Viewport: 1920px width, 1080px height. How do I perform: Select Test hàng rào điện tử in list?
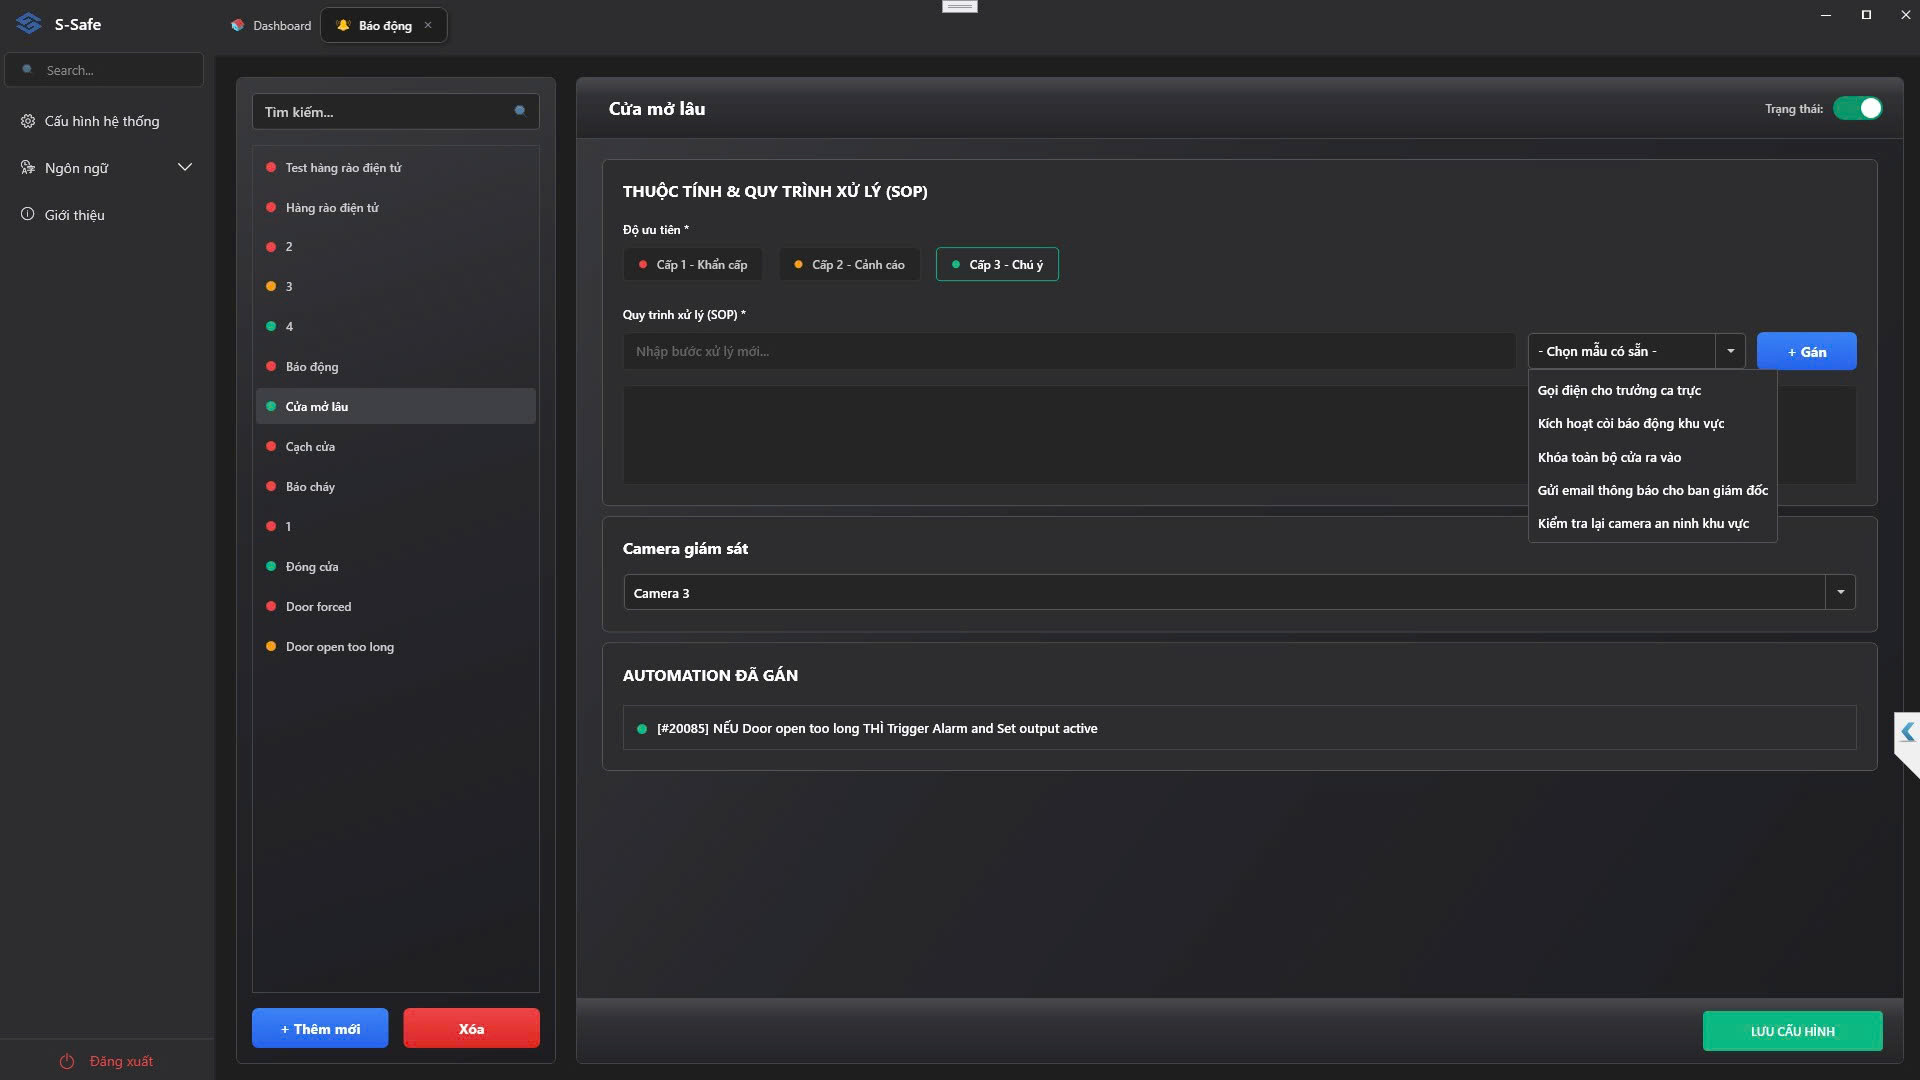click(x=396, y=167)
